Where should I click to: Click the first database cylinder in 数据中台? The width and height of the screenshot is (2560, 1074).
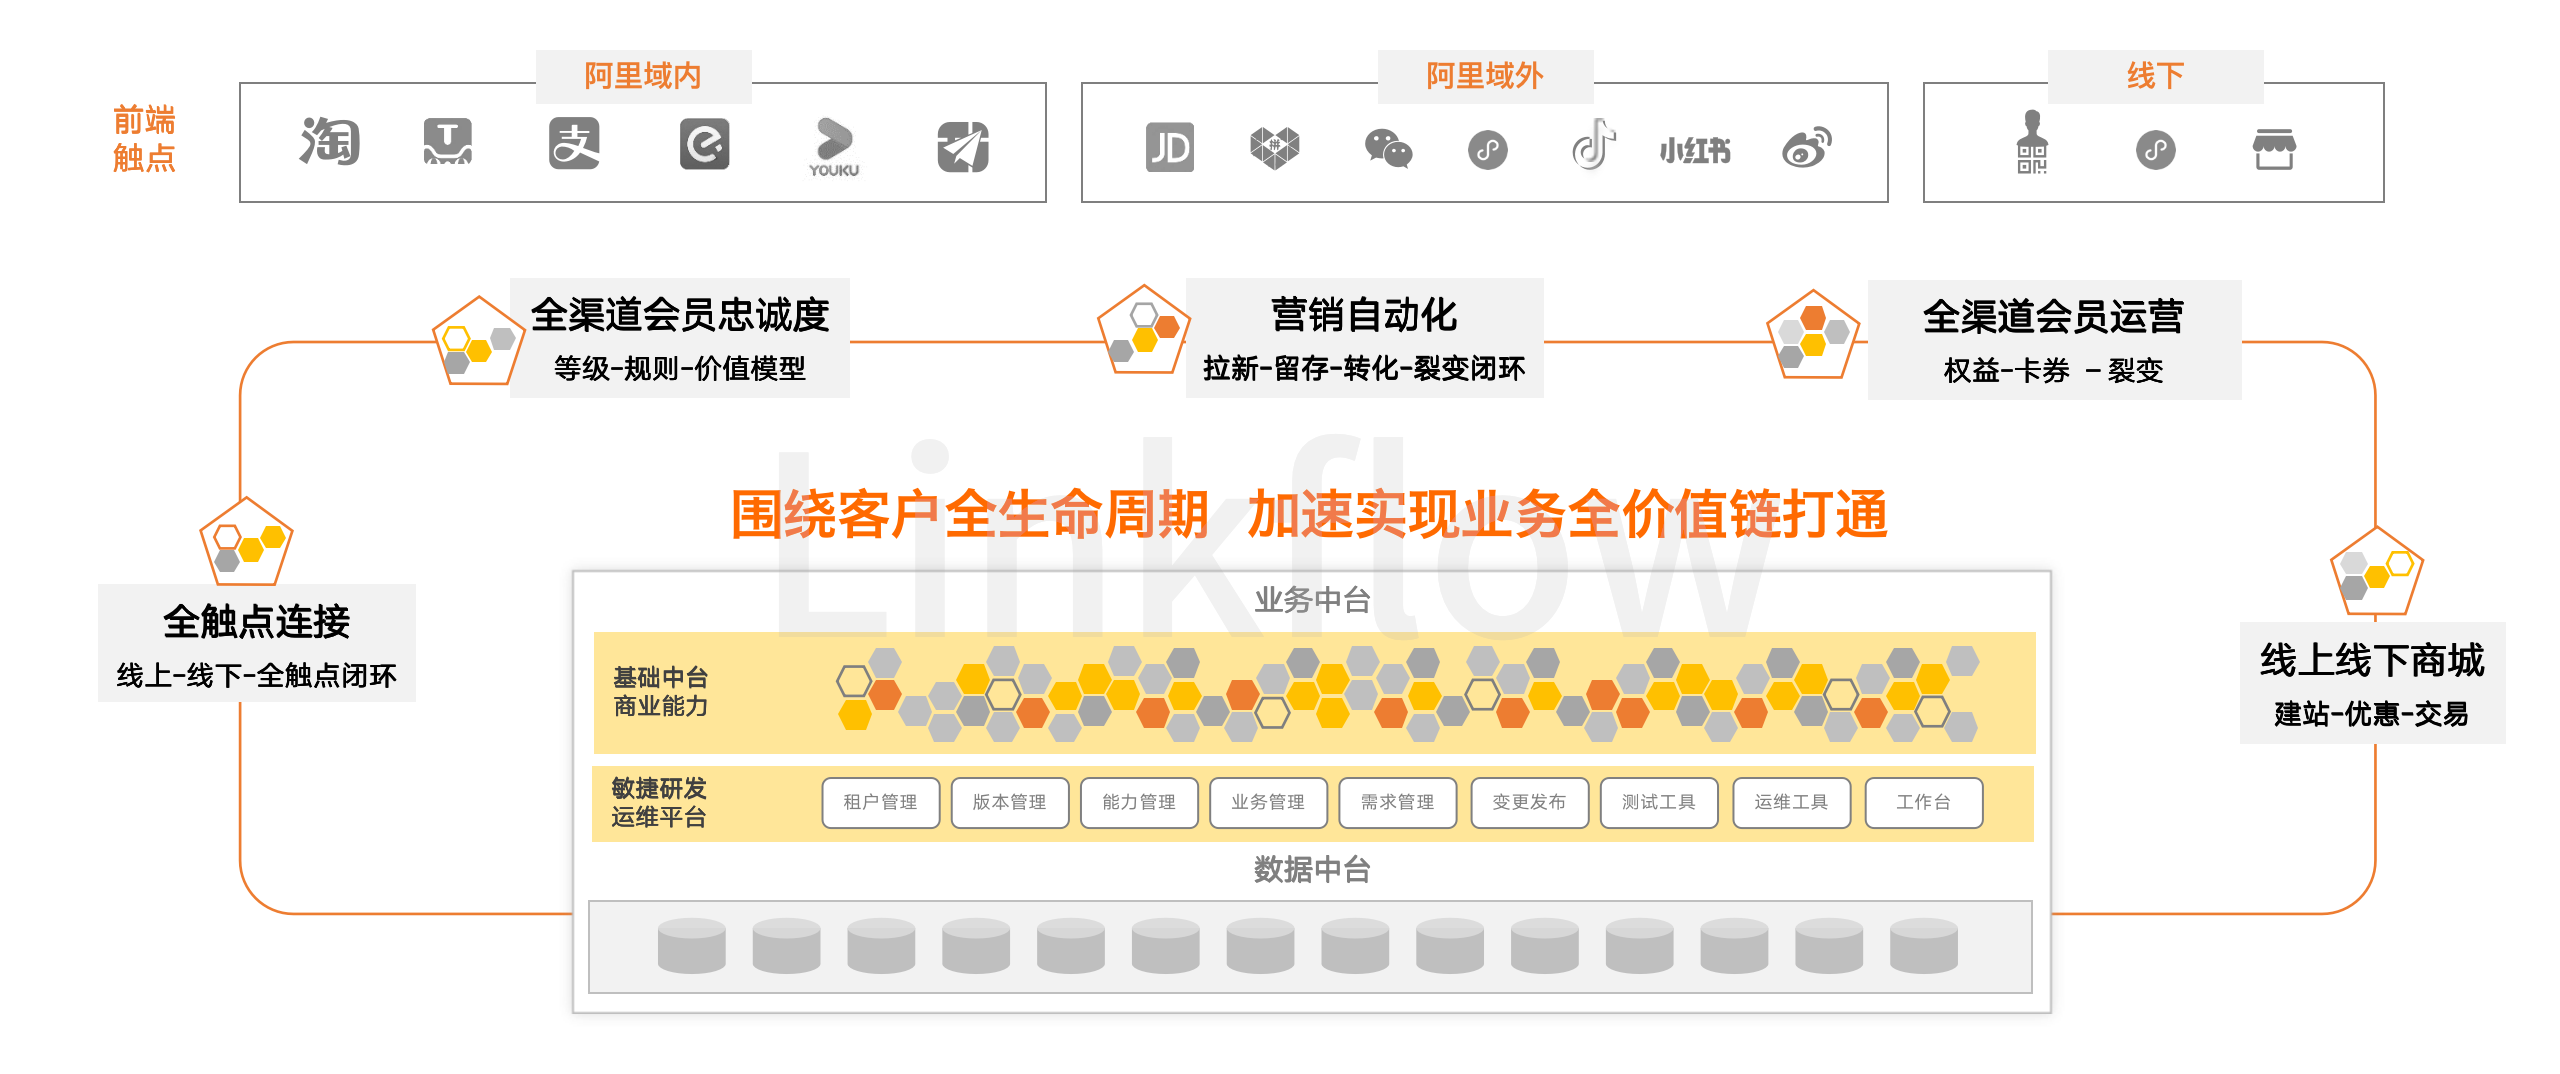tap(692, 946)
